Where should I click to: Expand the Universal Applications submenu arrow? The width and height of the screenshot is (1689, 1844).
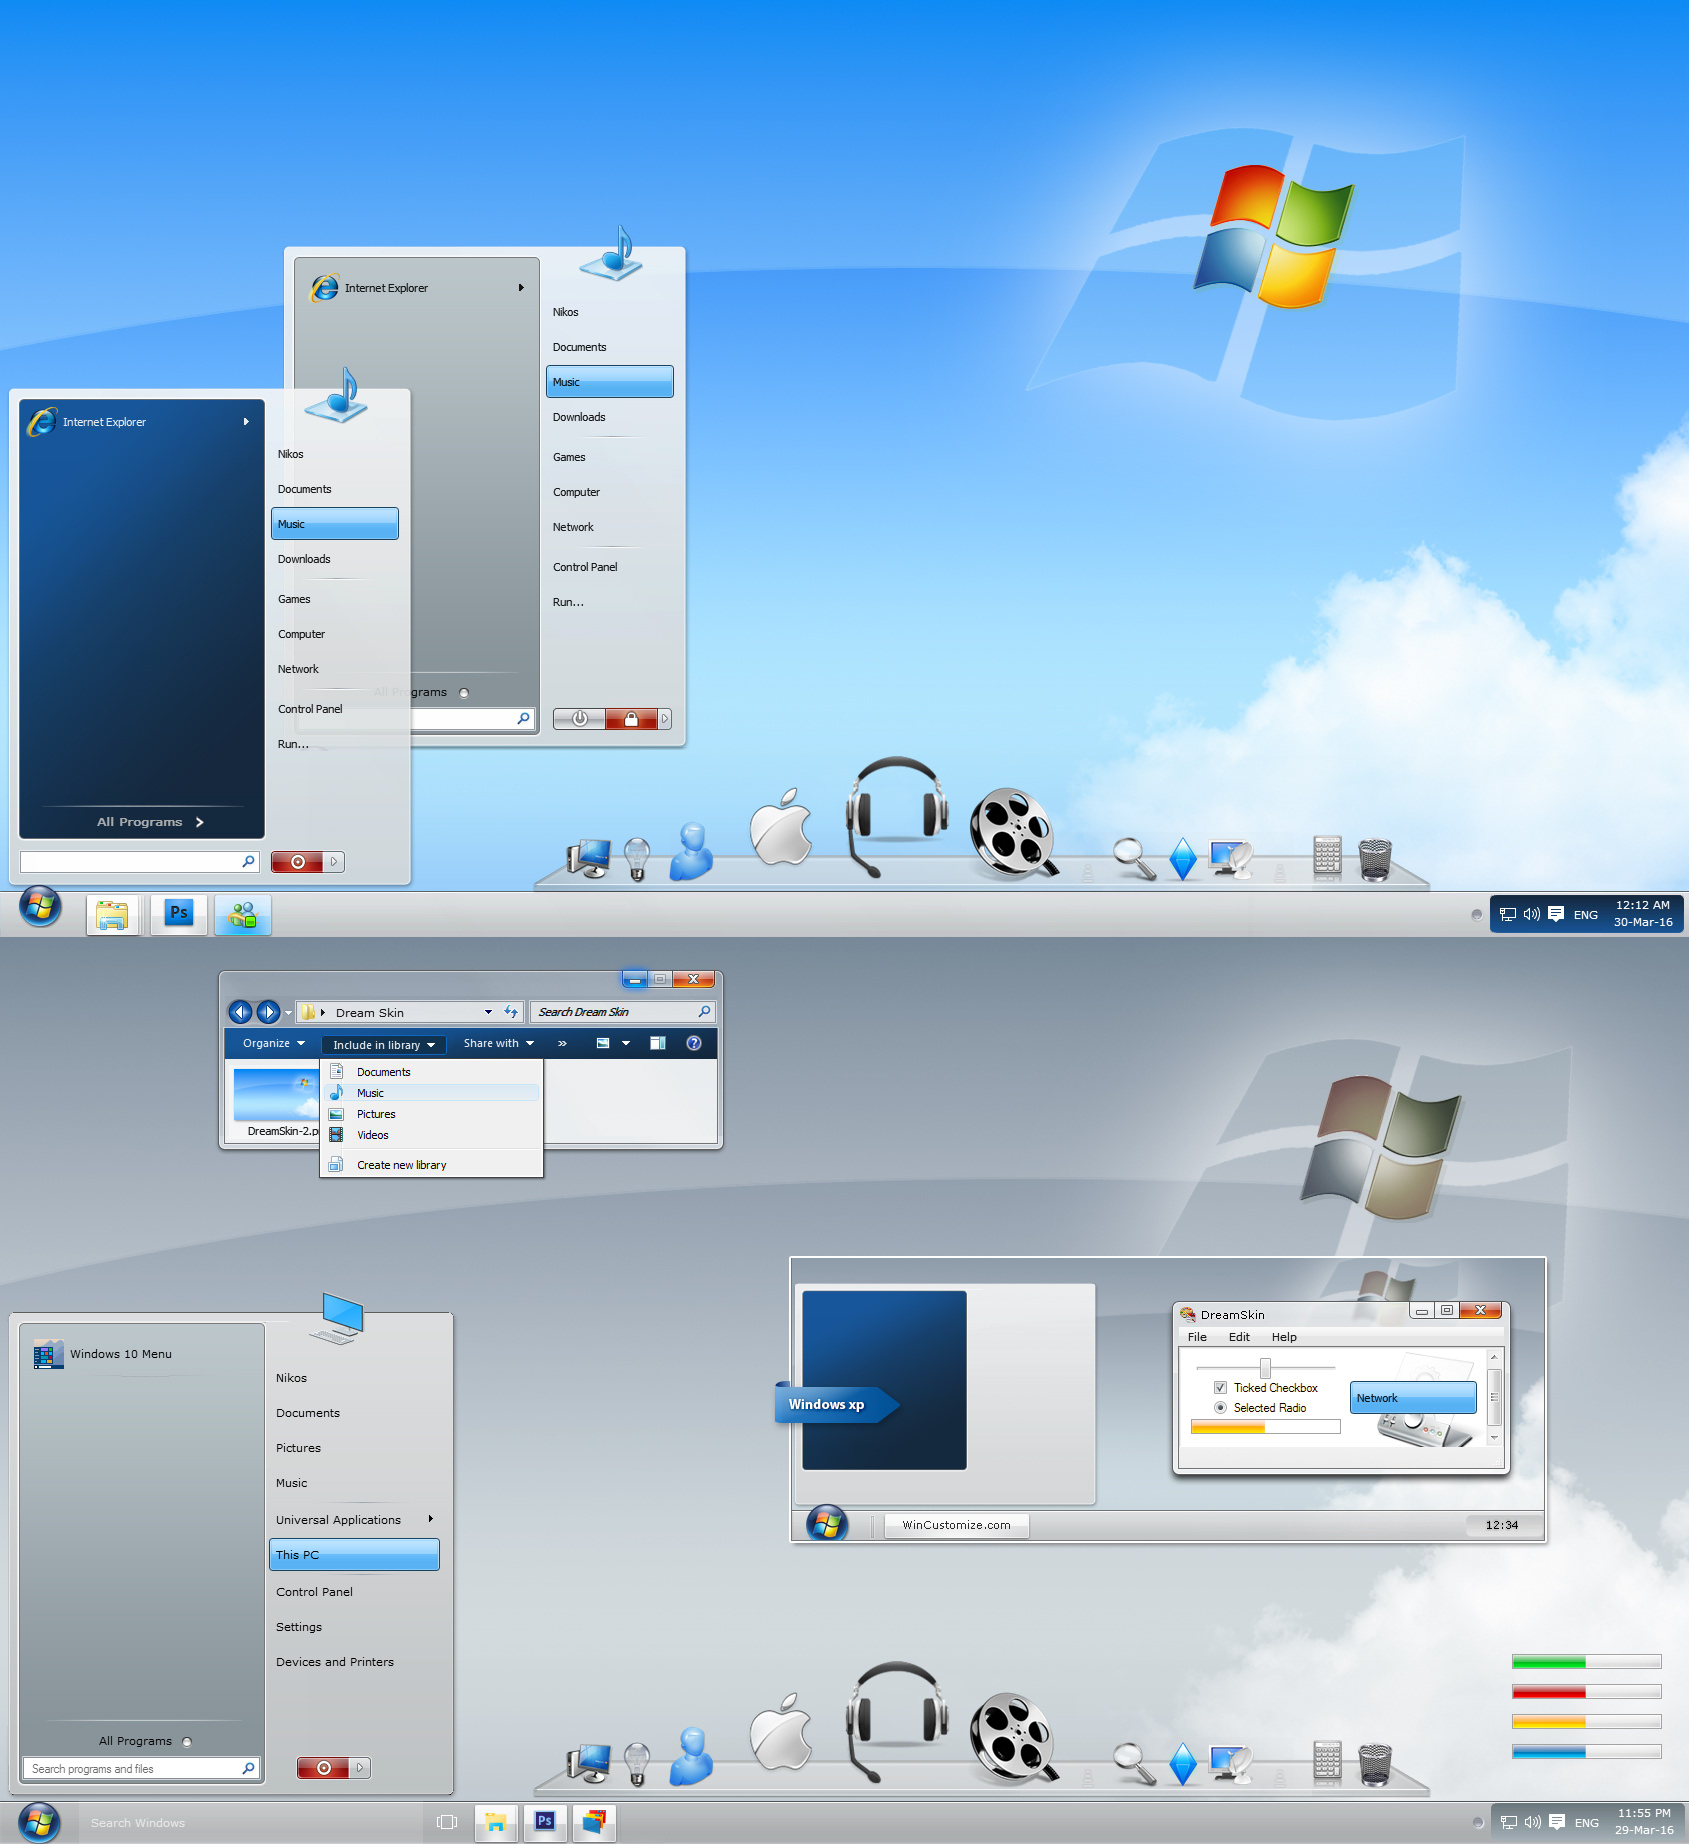tap(431, 1519)
